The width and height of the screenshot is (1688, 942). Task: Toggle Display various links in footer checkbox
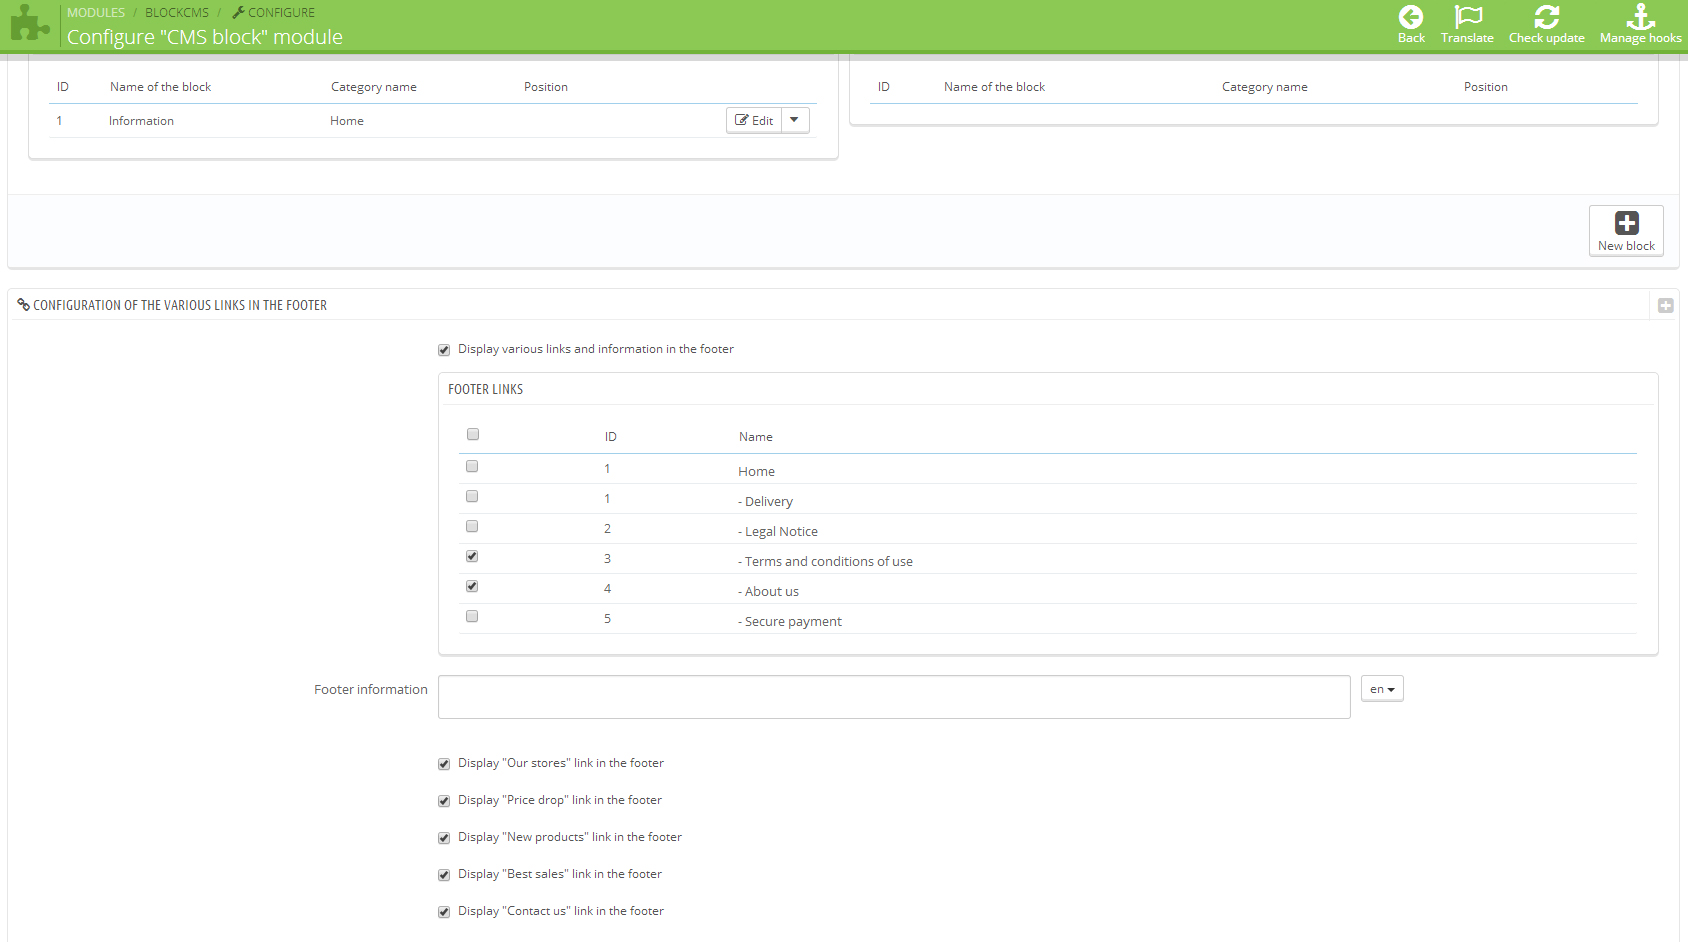tap(444, 350)
